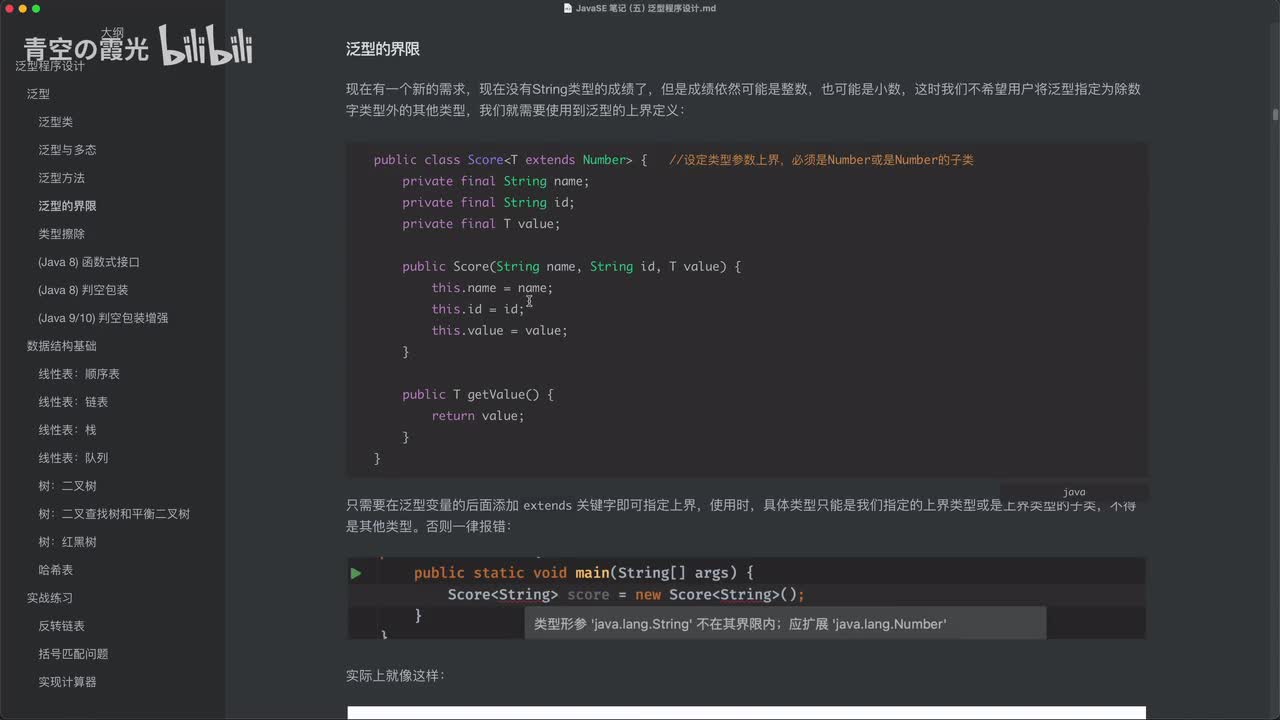Image resolution: width=1280 pixels, height=720 pixels.
Task: Open the 泛型 outline entry
Action: coord(38,94)
